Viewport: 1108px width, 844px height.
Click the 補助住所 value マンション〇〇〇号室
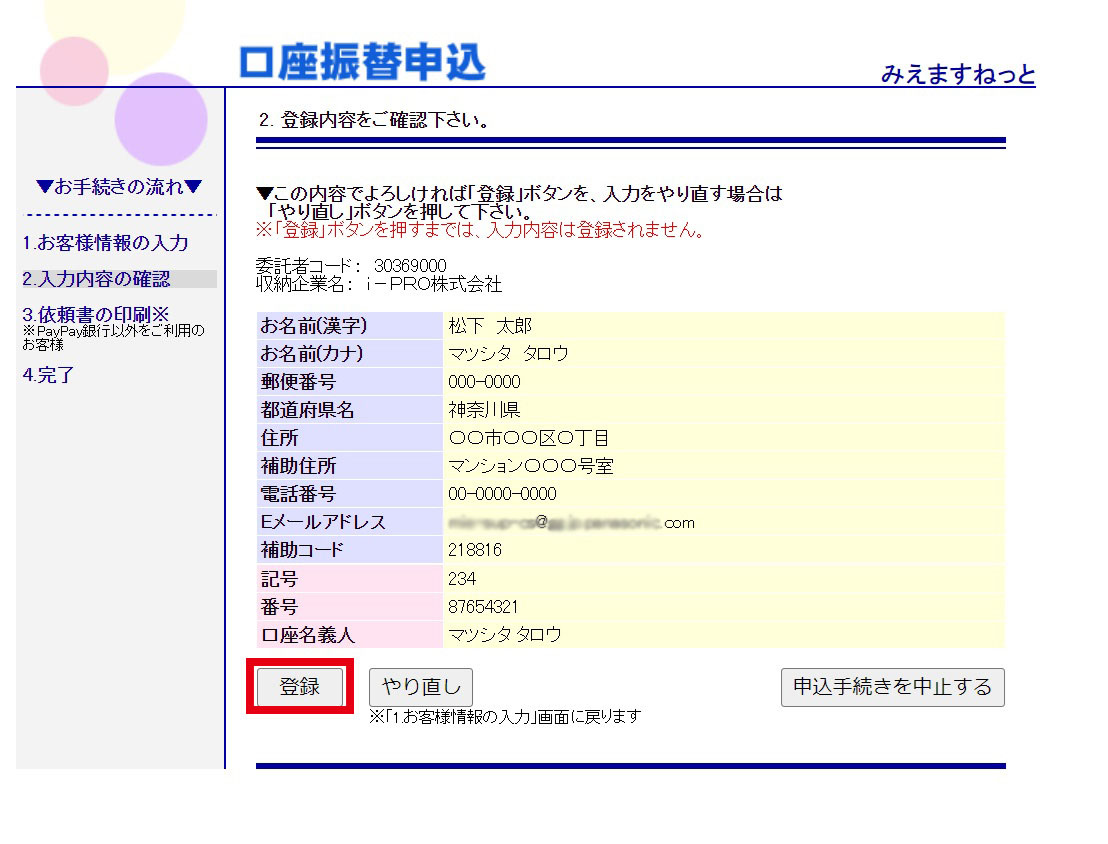[530, 466]
